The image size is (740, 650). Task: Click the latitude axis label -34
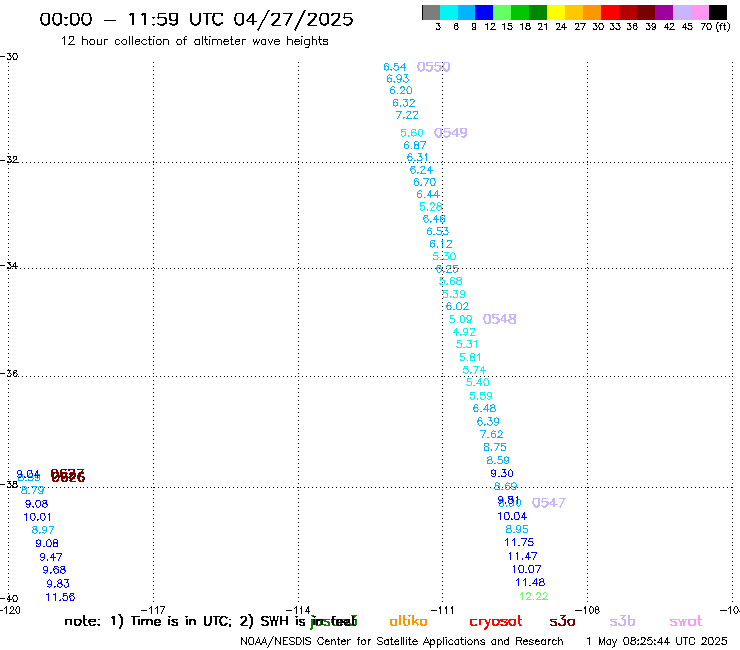[x=9, y=265]
